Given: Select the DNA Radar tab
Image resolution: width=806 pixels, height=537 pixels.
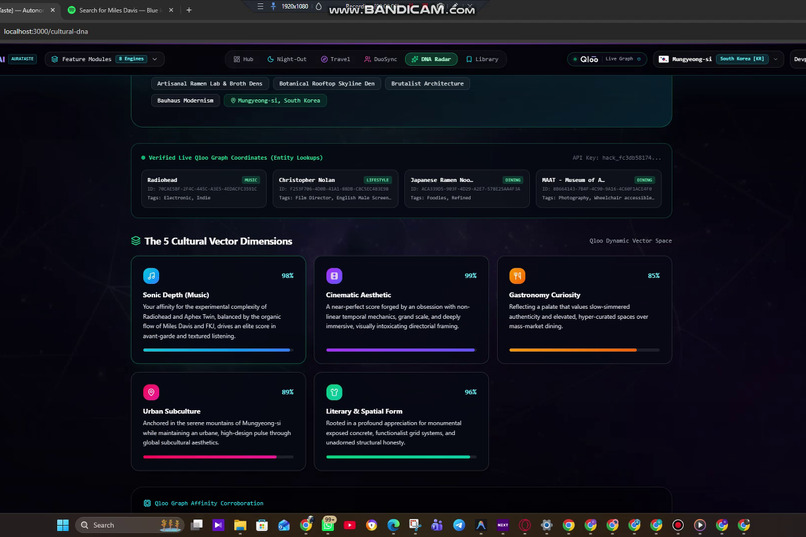Looking at the screenshot, I should pos(431,59).
